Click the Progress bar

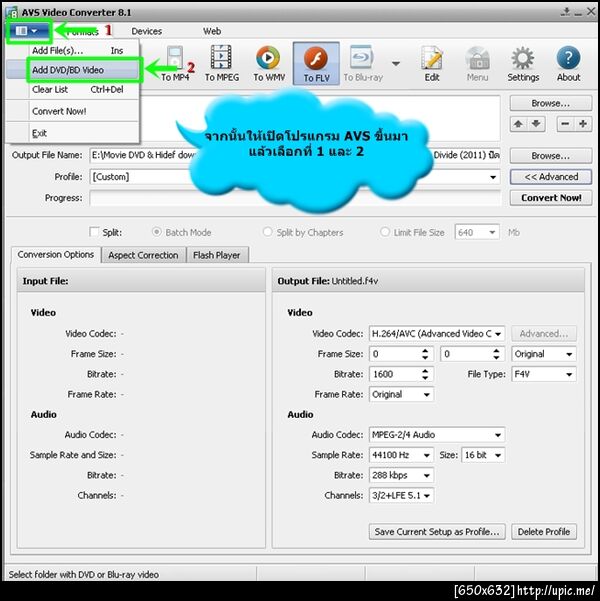(295, 198)
